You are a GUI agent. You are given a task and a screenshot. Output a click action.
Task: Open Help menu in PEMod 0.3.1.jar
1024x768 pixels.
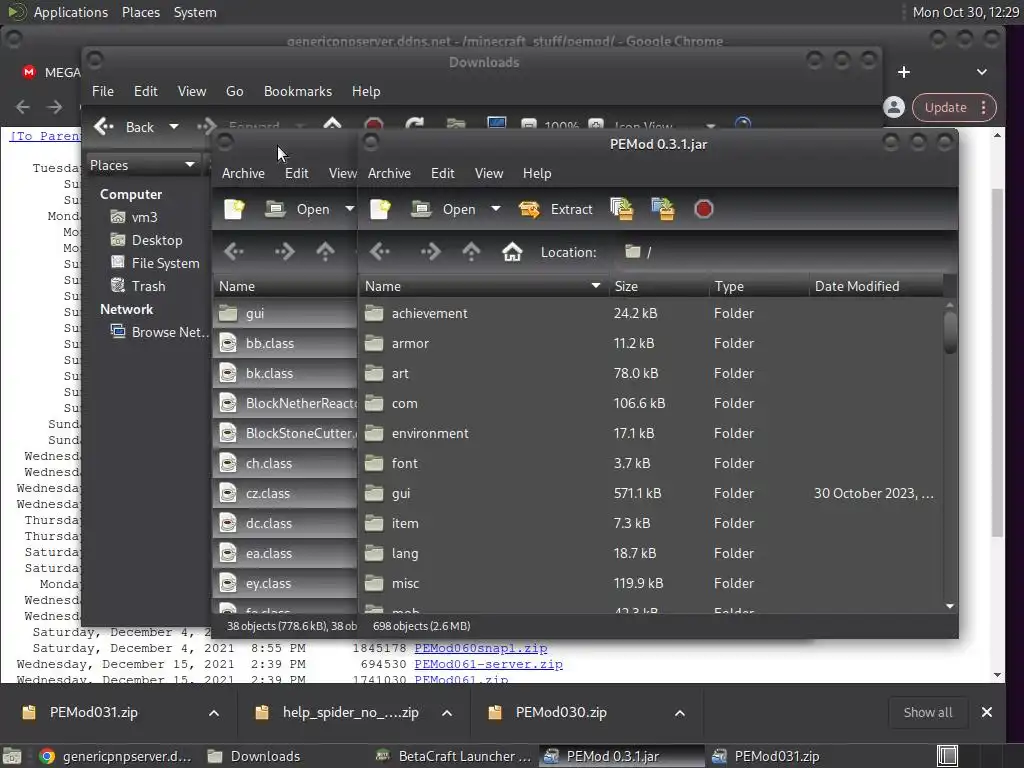tap(537, 173)
